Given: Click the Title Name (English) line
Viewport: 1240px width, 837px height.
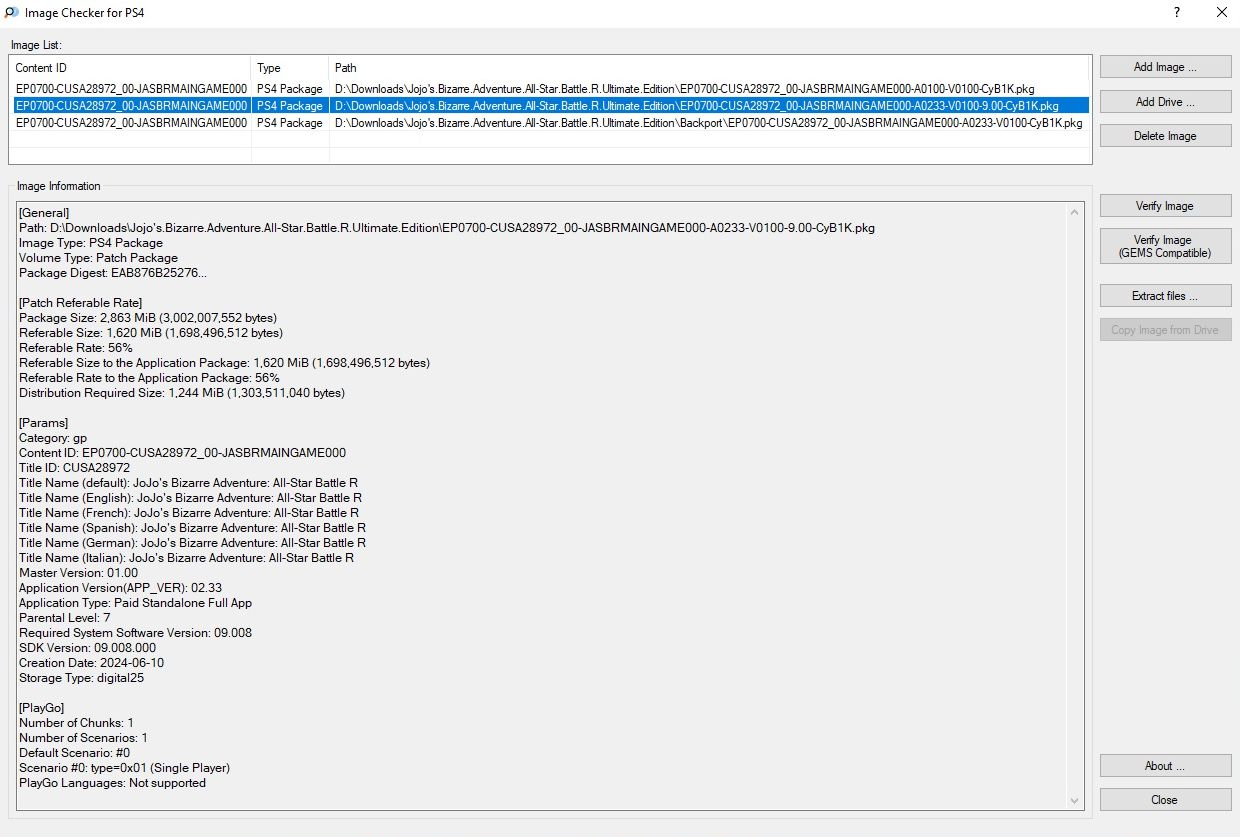Looking at the screenshot, I should 190,498.
